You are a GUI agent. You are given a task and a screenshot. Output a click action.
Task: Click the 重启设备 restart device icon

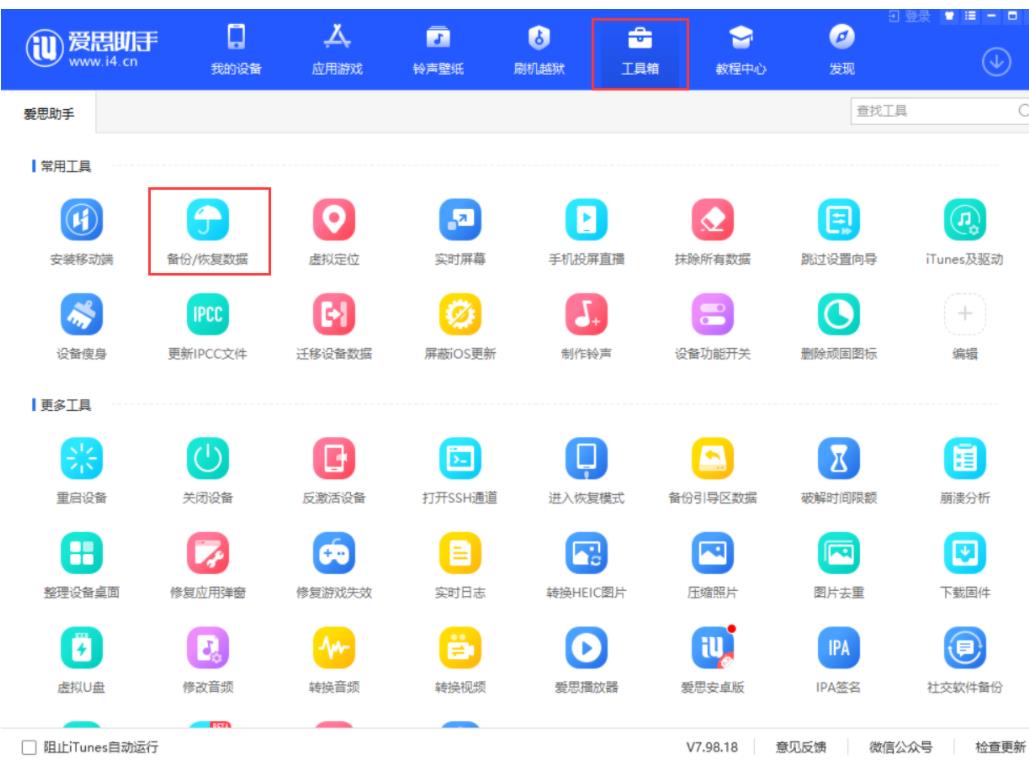coord(81,460)
